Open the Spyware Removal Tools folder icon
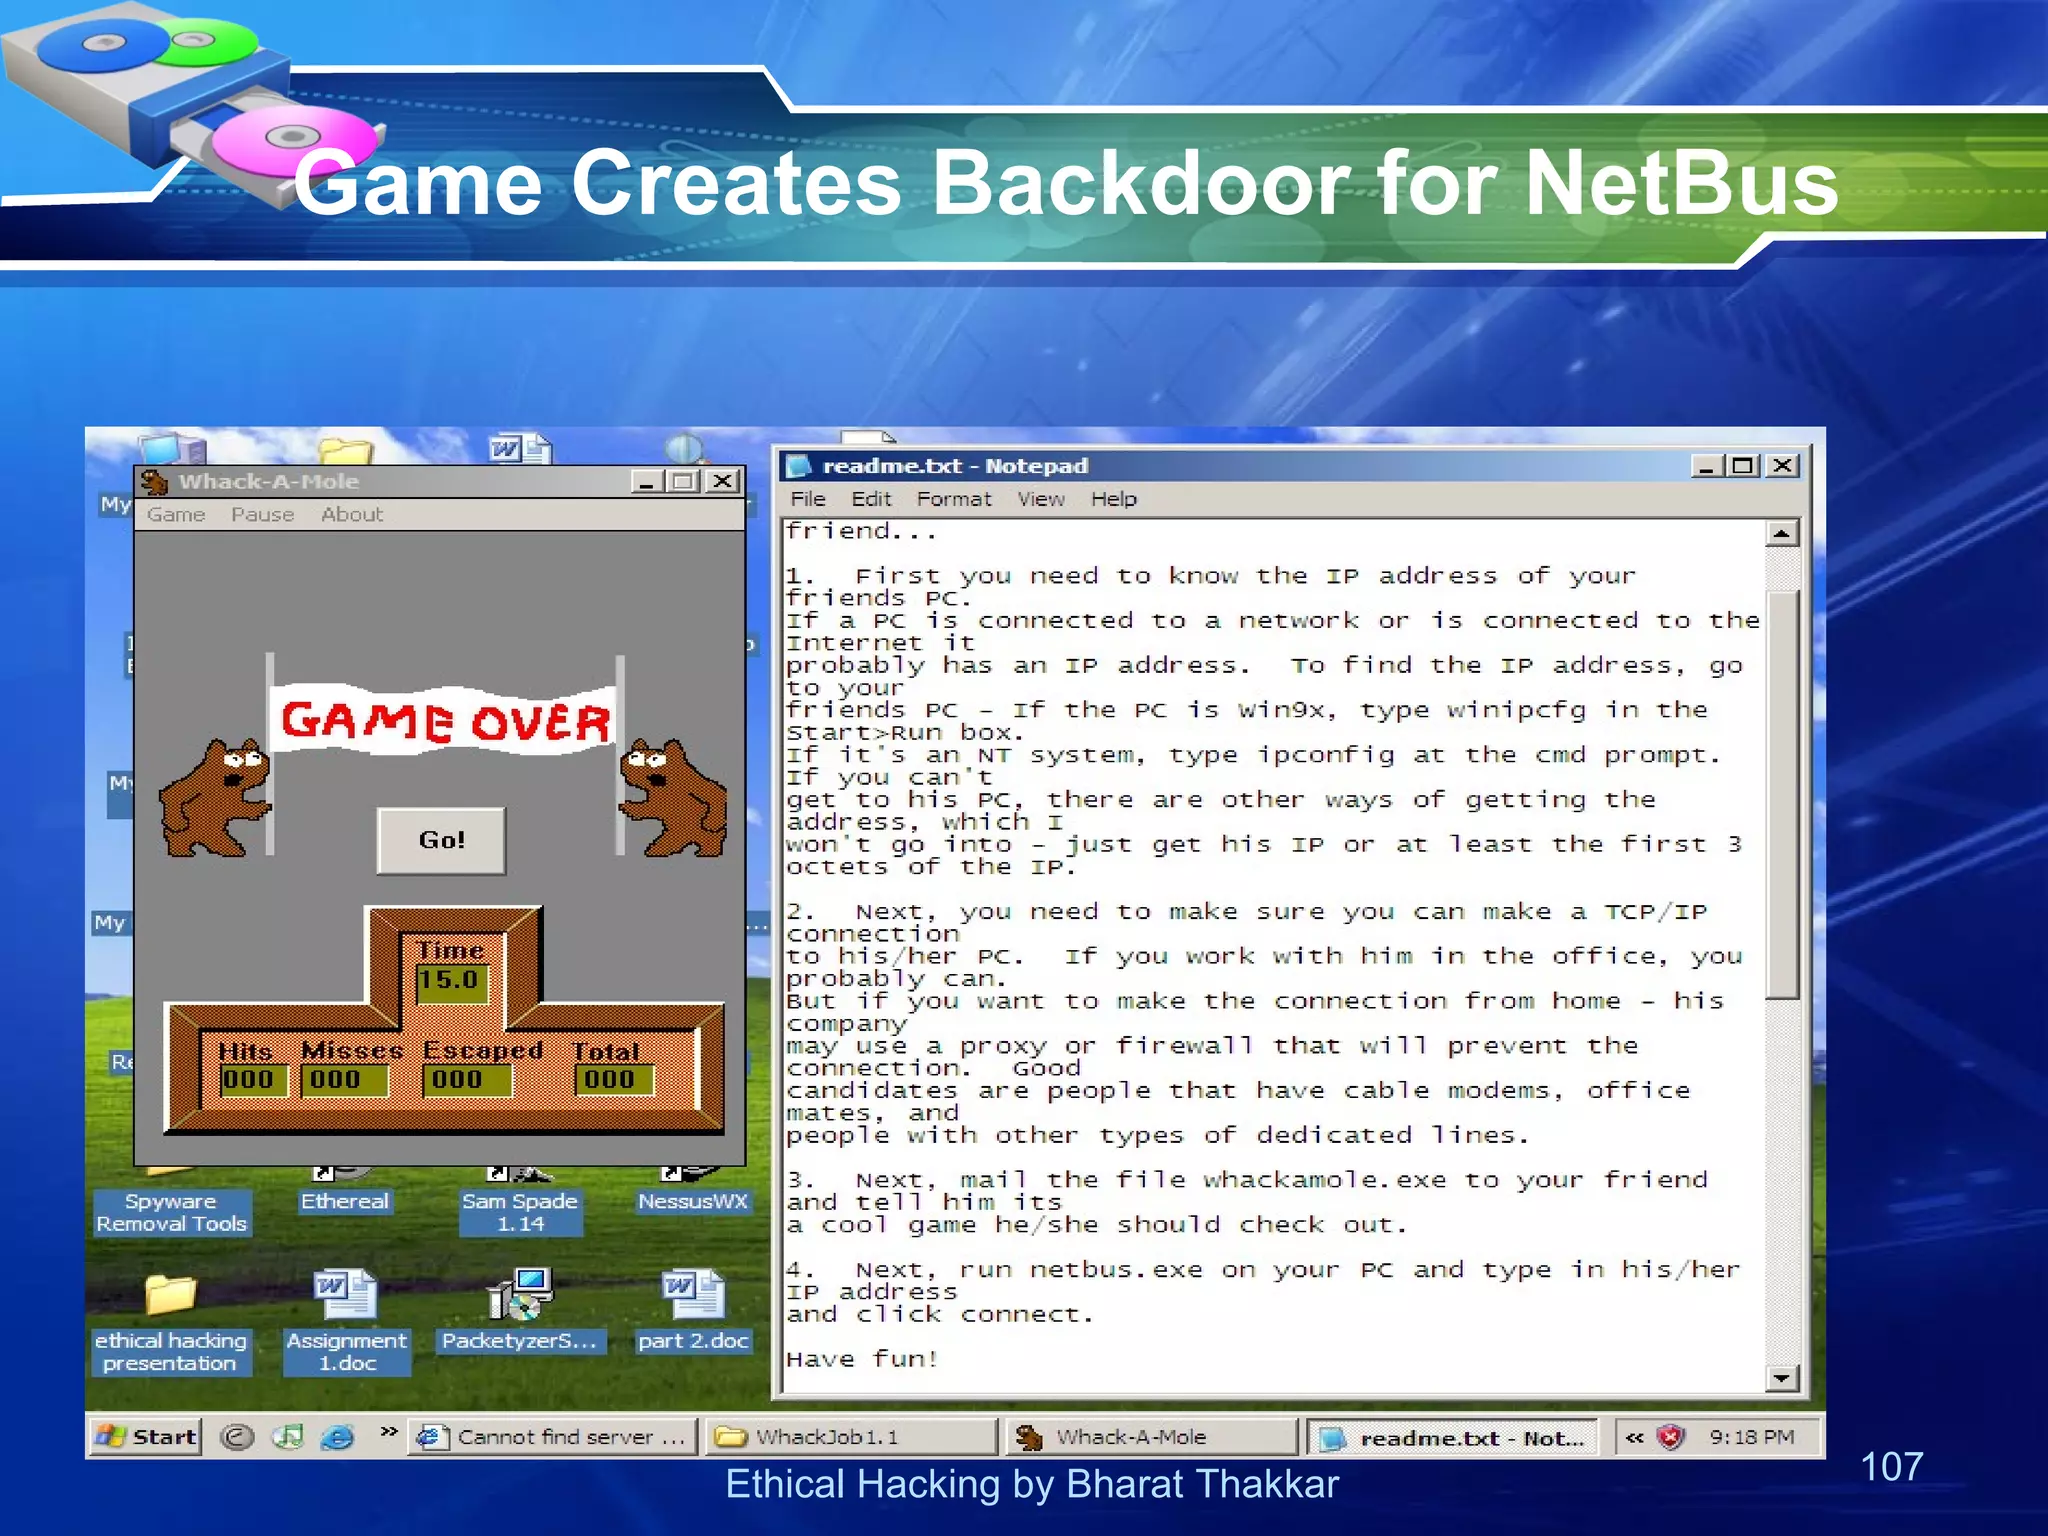The height and width of the screenshot is (1536, 2048). point(170,1211)
